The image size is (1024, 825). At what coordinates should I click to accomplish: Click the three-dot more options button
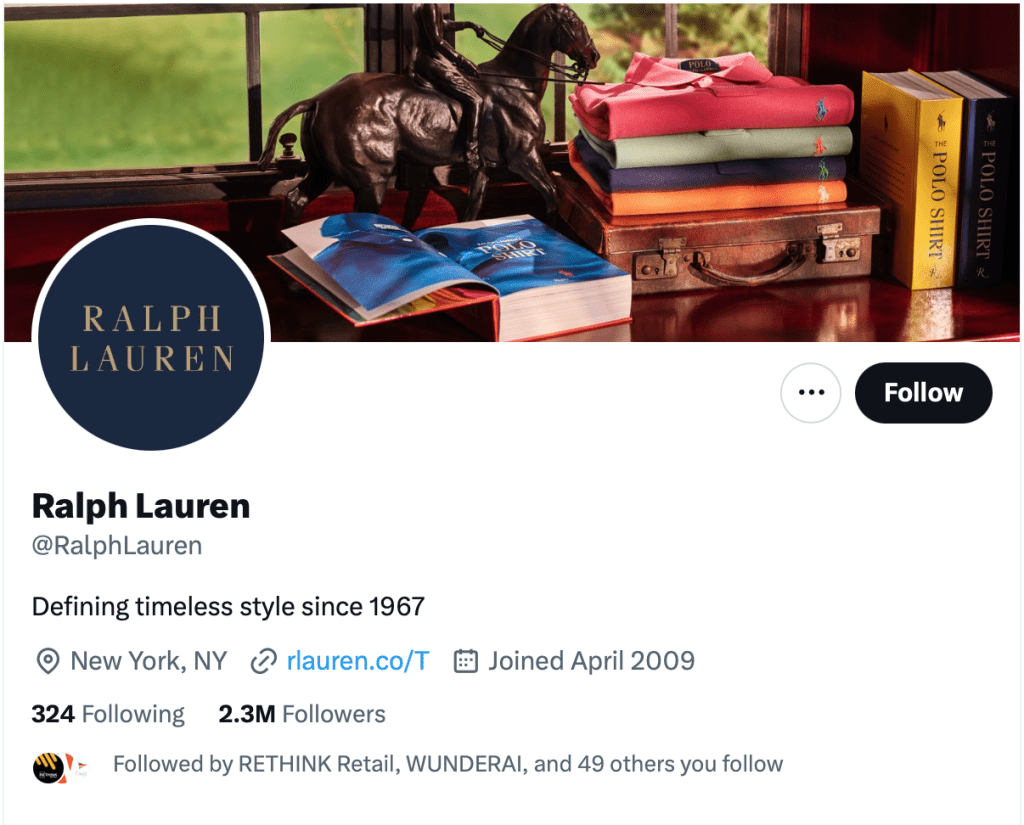[x=810, y=393]
